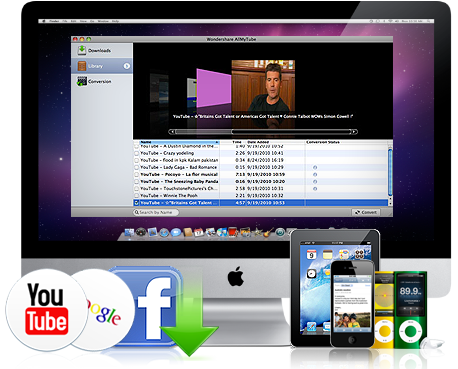Click date '8/24/2010 16:19' cell

pos(265,160)
